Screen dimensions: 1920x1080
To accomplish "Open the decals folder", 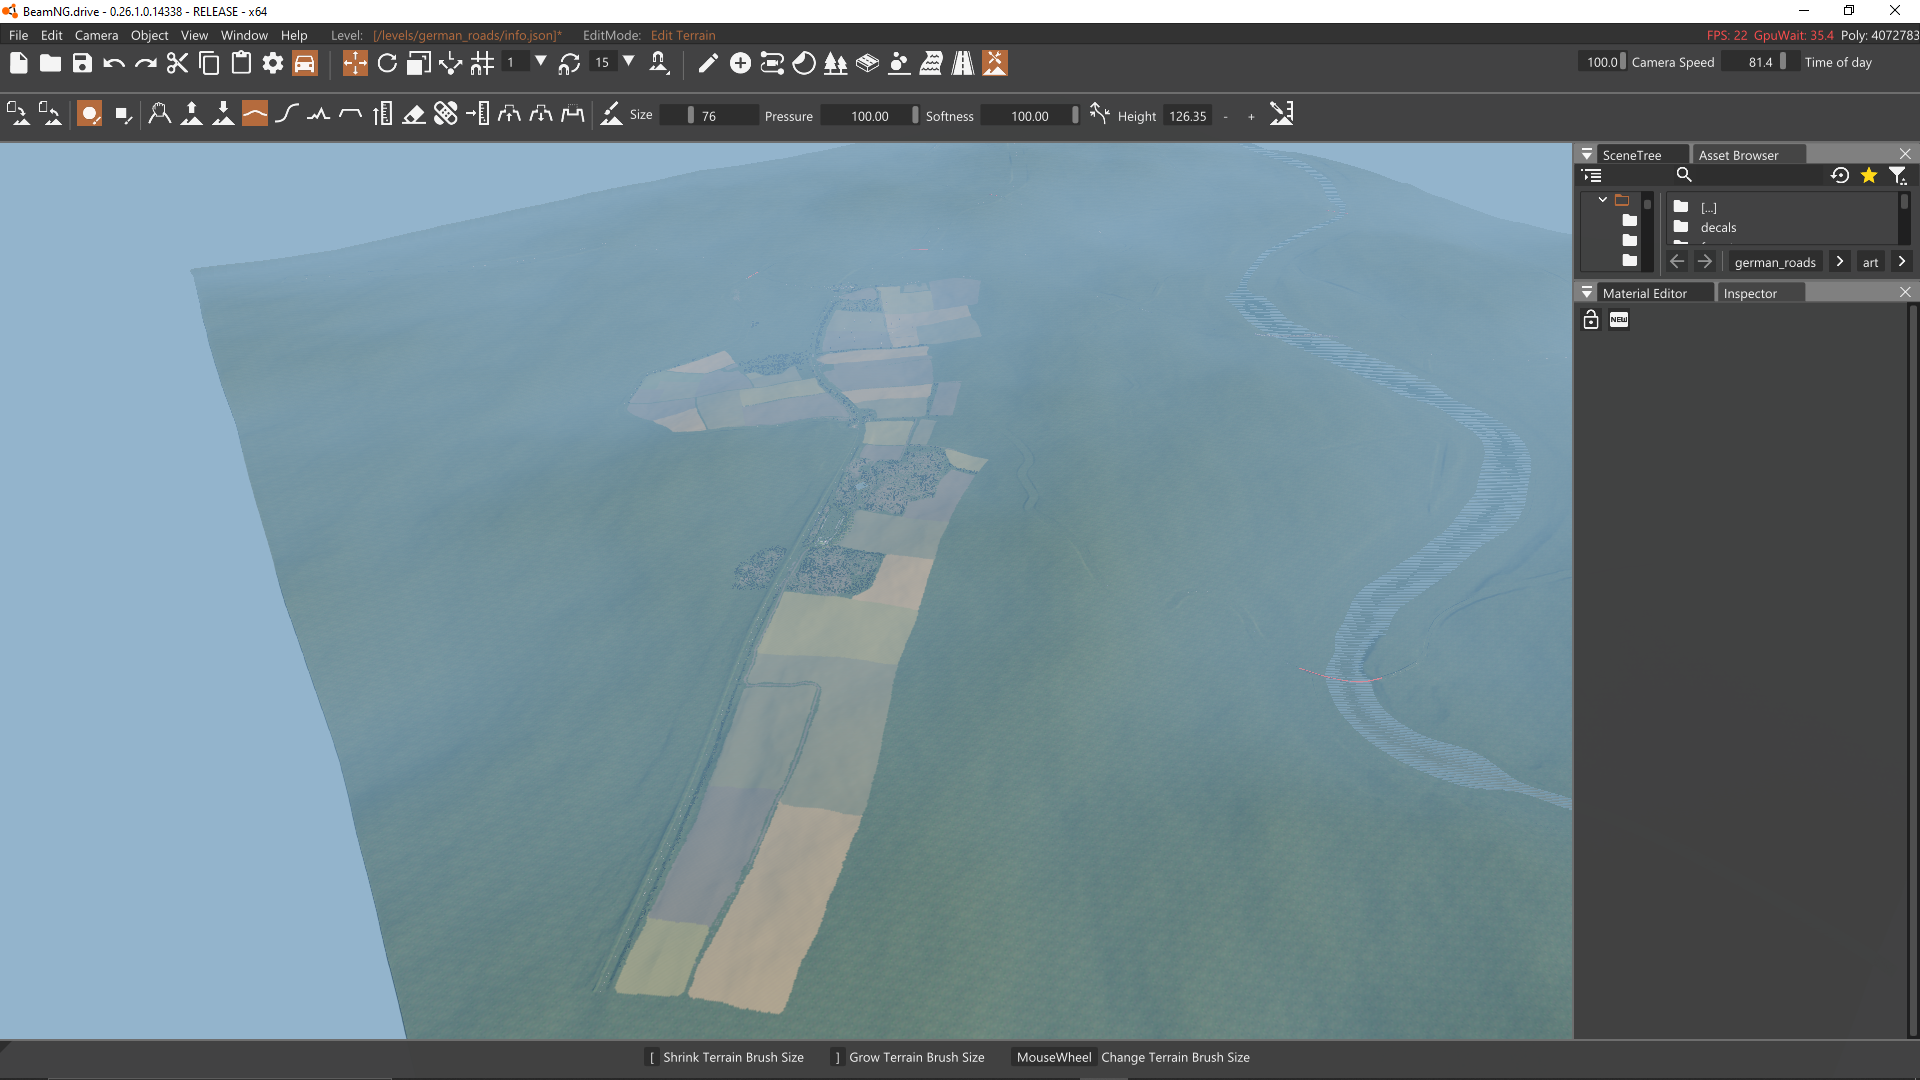I will pyautogui.click(x=1717, y=228).
